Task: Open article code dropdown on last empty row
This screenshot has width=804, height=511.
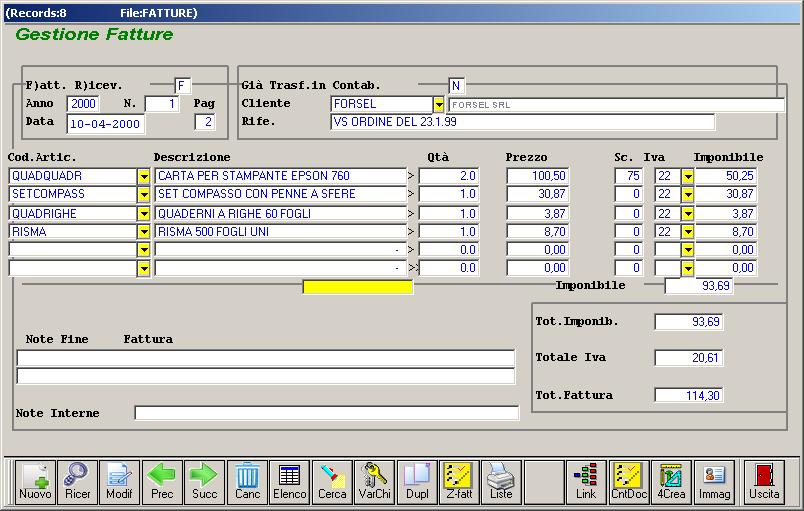Action: (x=144, y=268)
